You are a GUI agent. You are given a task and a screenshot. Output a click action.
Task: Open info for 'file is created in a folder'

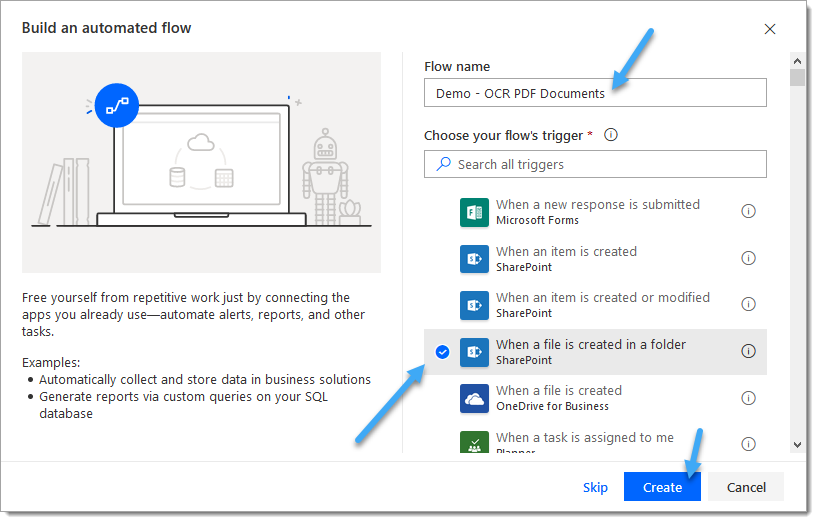(x=748, y=351)
